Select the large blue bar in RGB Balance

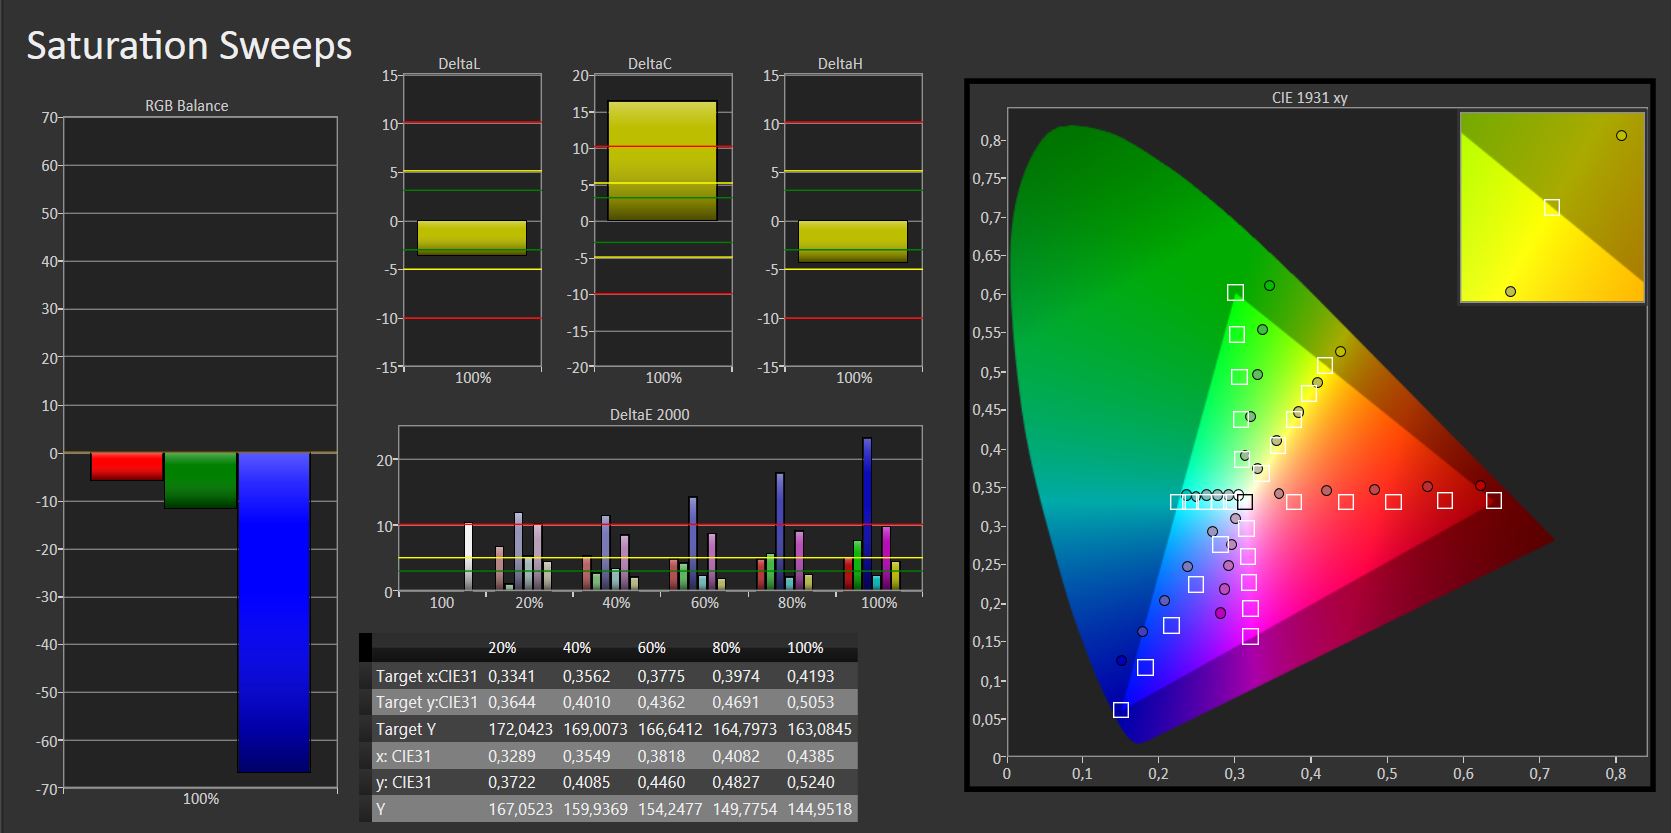tap(274, 612)
